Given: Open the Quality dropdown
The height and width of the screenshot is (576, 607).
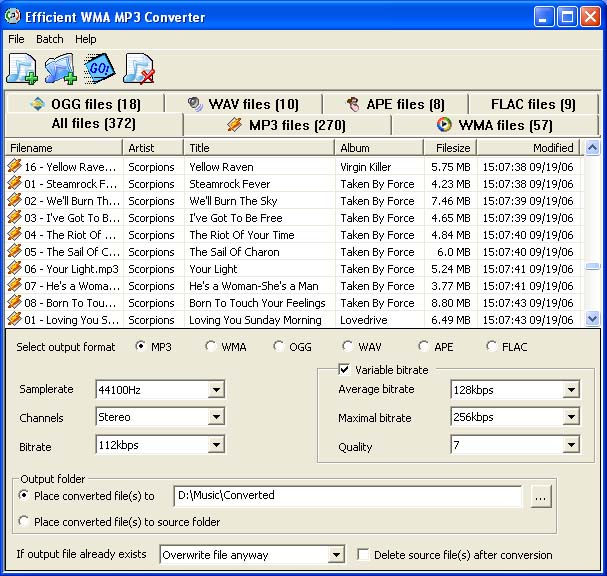Looking at the screenshot, I should [x=571, y=445].
